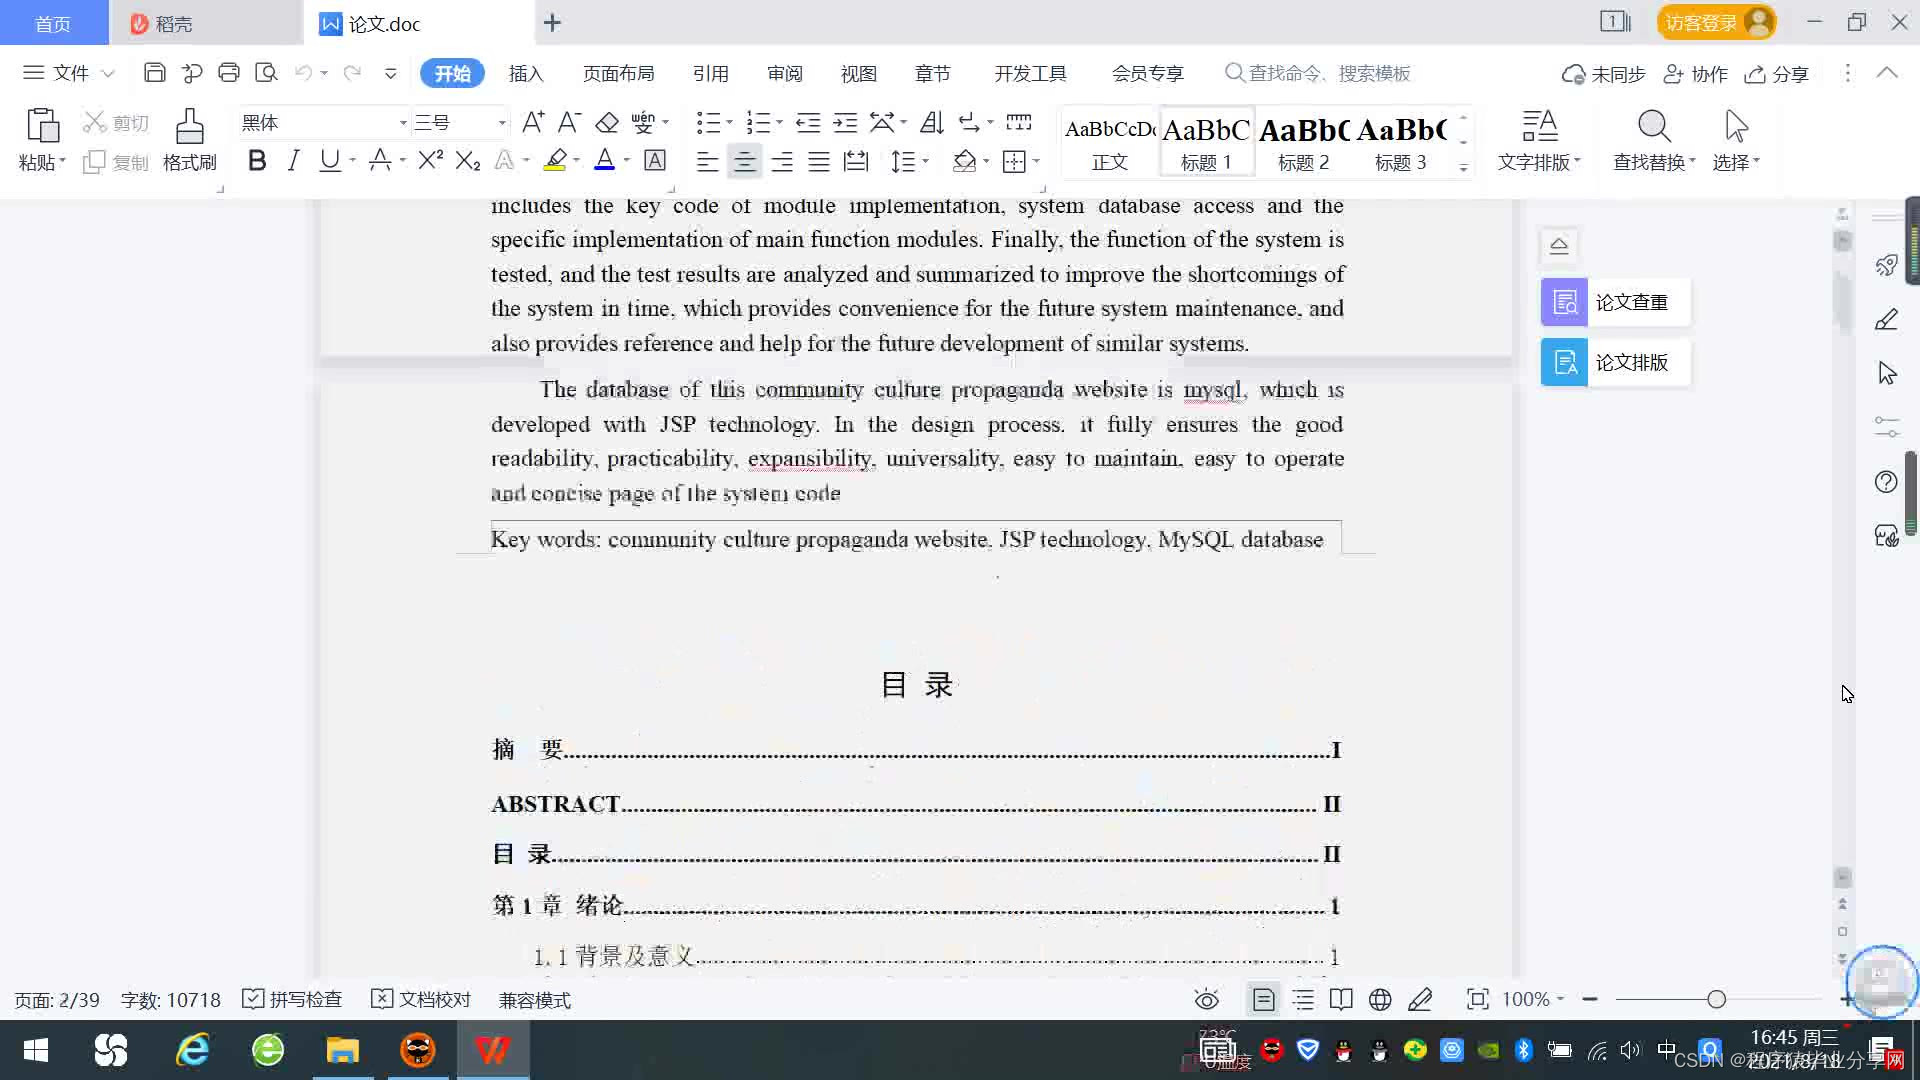This screenshot has height=1080, width=1920.
Task: Open the zoom percentage 100% dropdown
Action: coord(1533,999)
